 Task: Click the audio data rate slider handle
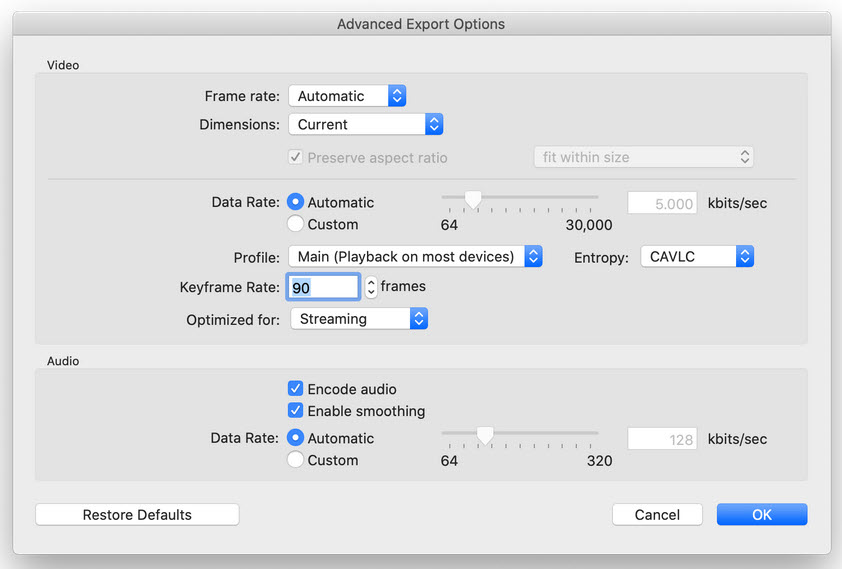point(485,436)
